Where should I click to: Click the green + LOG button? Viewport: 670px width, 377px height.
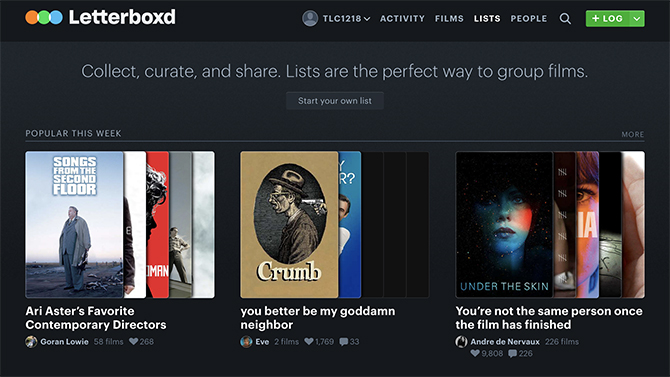coord(607,18)
